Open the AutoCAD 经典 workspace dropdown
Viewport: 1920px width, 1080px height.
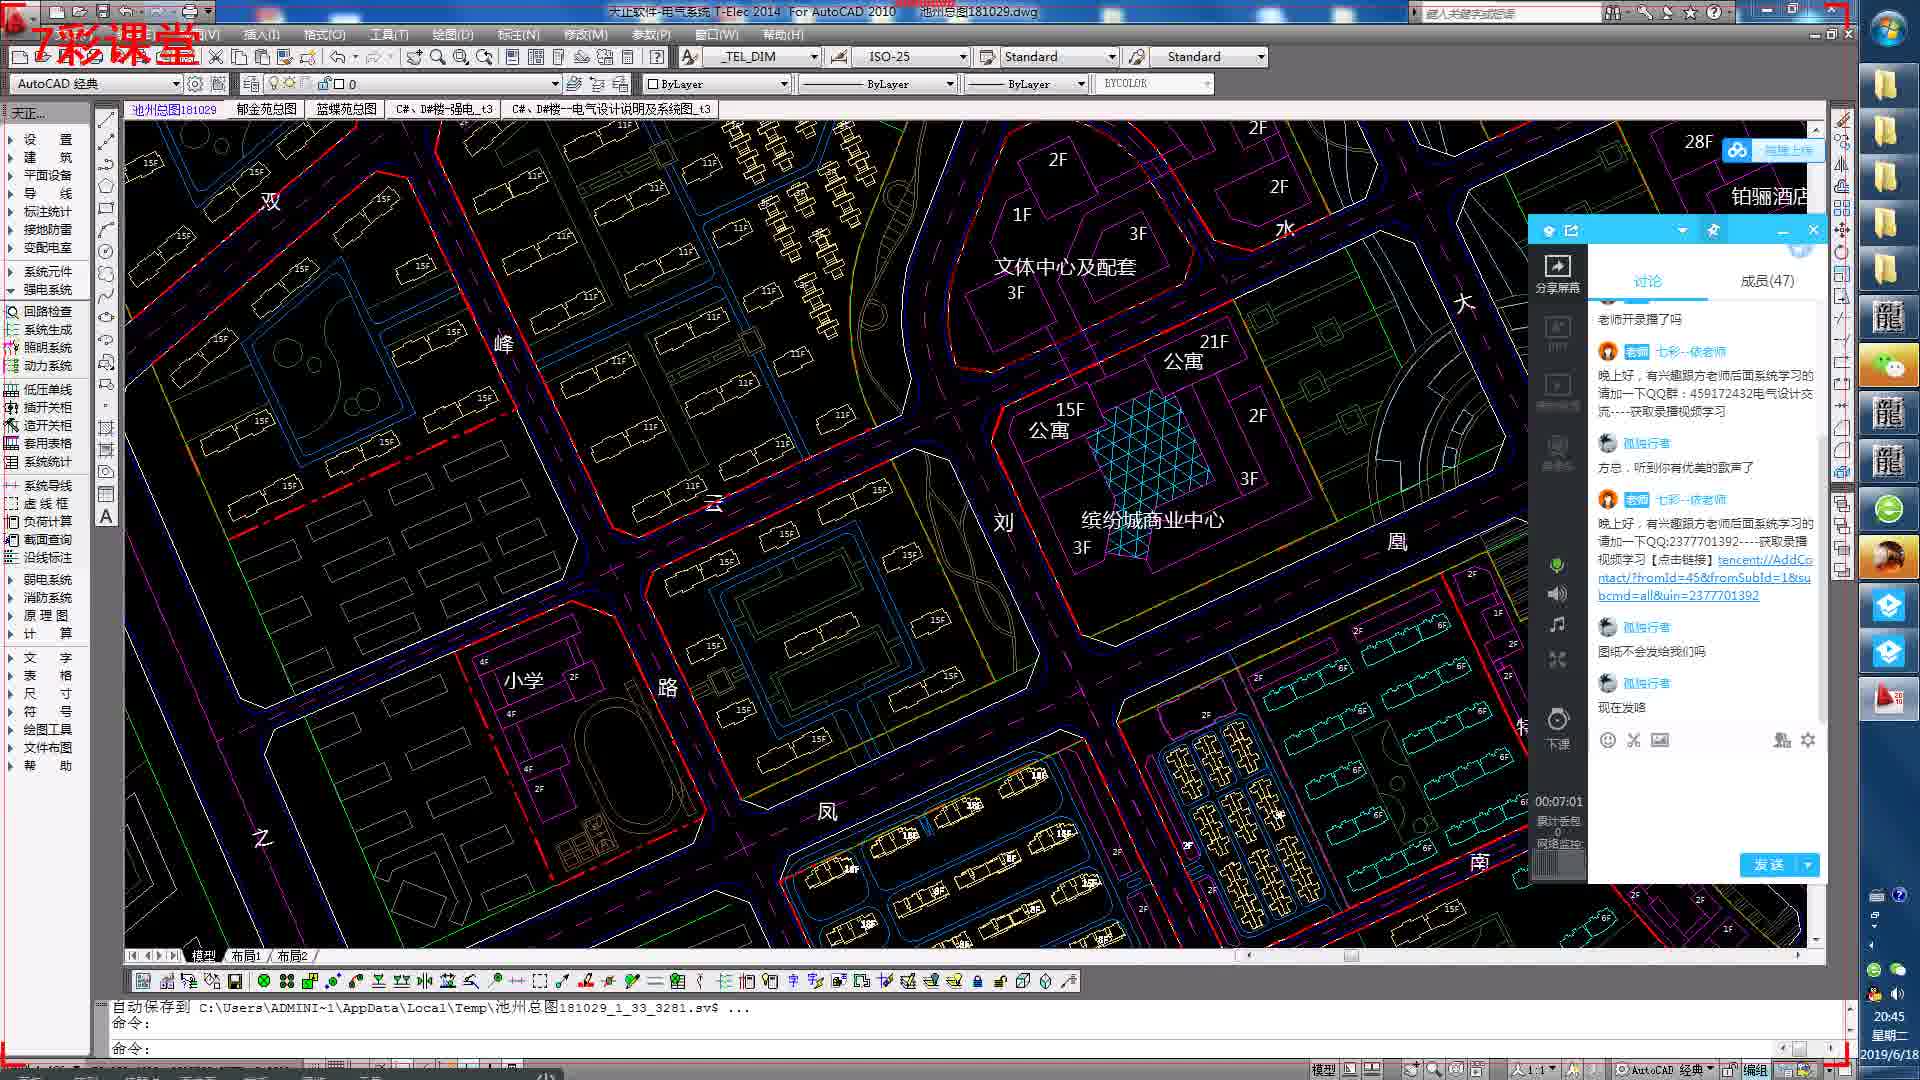coord(176,84)
